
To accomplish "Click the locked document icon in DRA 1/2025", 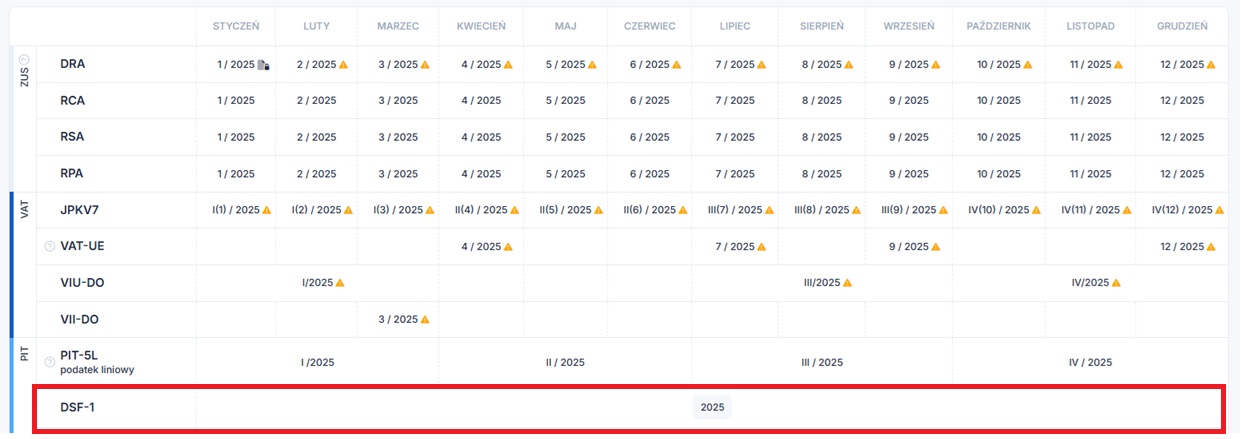I will pos(263,65).
